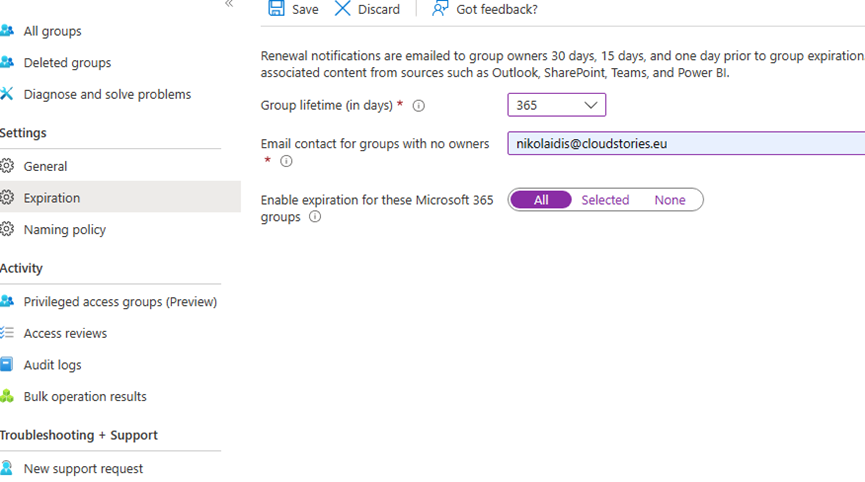Click the Save disk icon
This screenshot has height=482, width=865.
pyautogui.click(x=276, y=9)
